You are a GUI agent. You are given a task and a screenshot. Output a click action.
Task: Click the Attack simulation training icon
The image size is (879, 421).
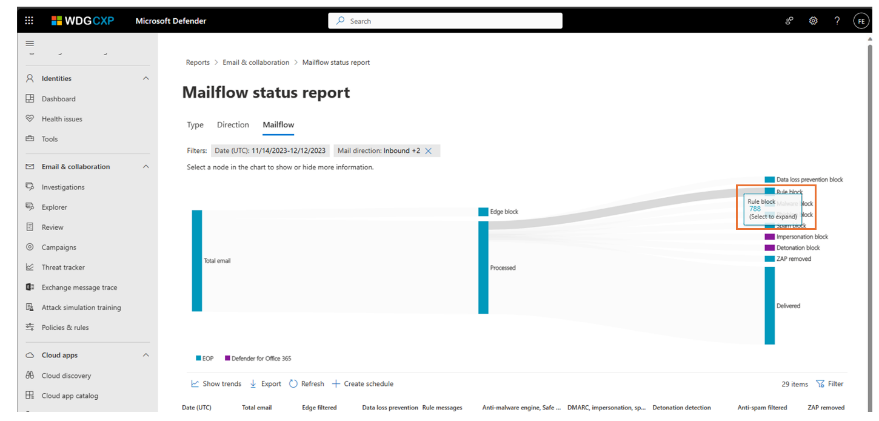click(x=30, y=307)
